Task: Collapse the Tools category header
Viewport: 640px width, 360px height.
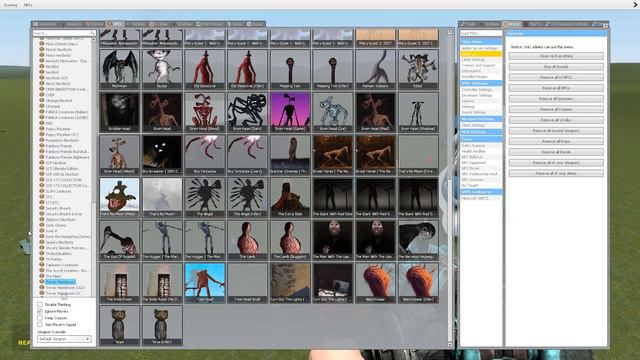Action: (x=481, y=139)
